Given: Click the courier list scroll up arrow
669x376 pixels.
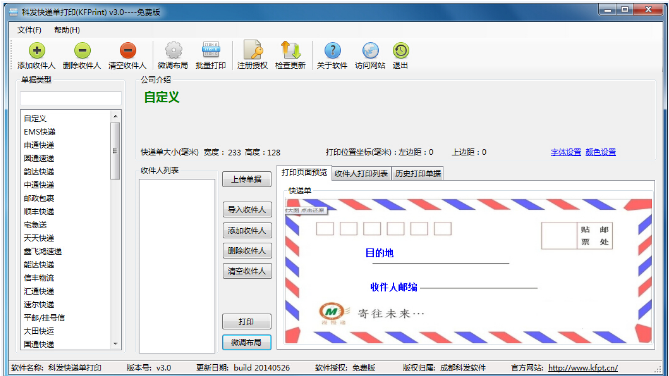Looking at the screenshot, I should click(115, 116).
